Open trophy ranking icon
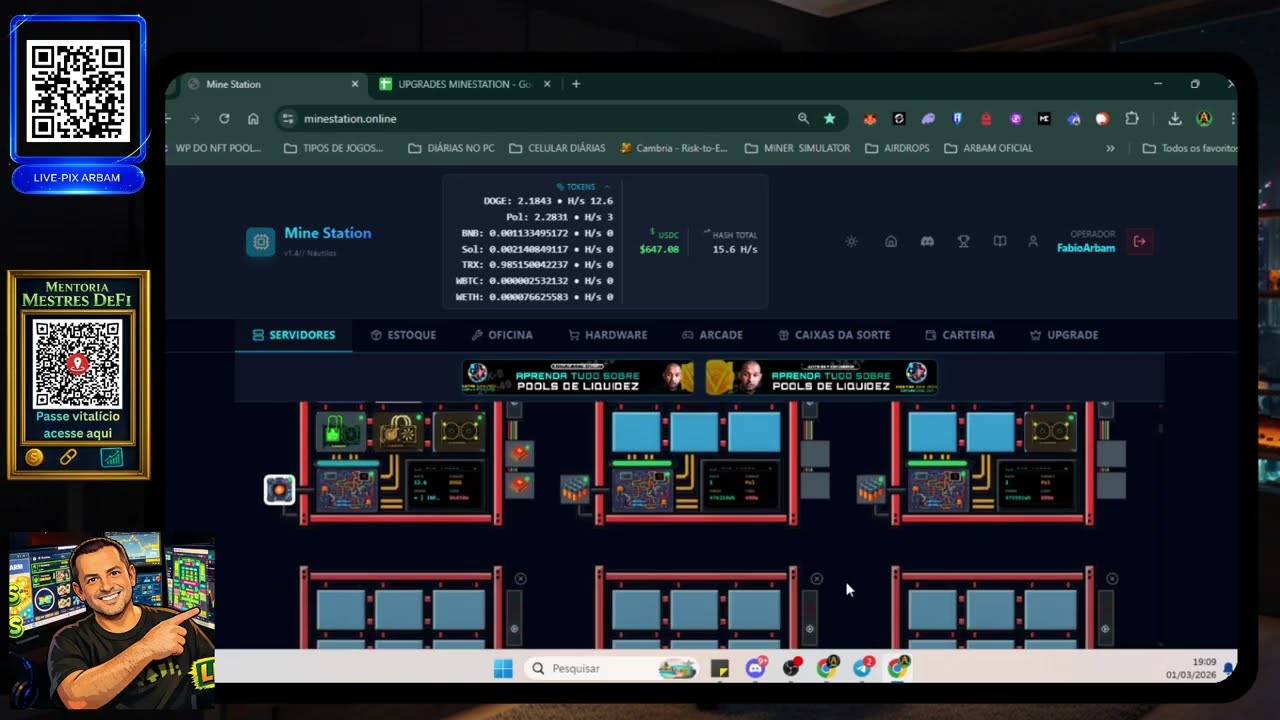 [963, 241]
